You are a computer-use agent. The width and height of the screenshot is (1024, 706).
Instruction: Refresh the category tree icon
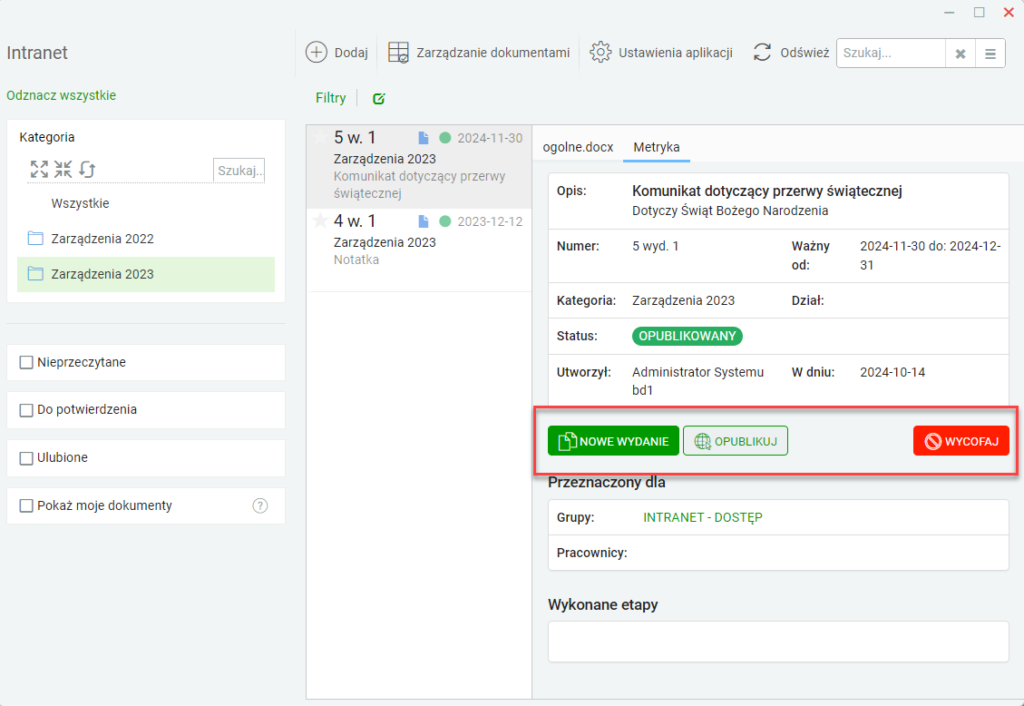click(88, 170)
